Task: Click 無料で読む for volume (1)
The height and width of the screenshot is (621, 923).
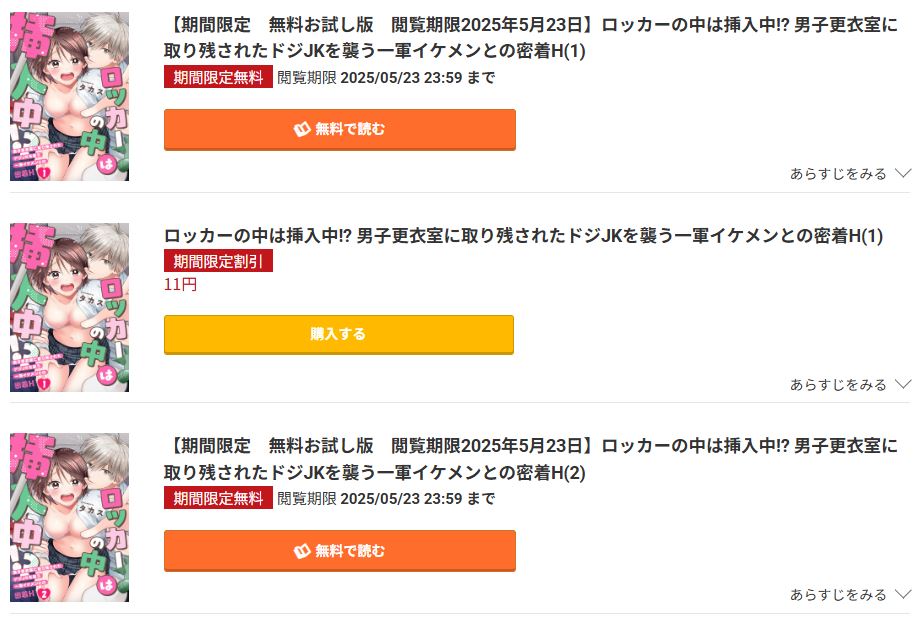Action: tap(339, 129)
